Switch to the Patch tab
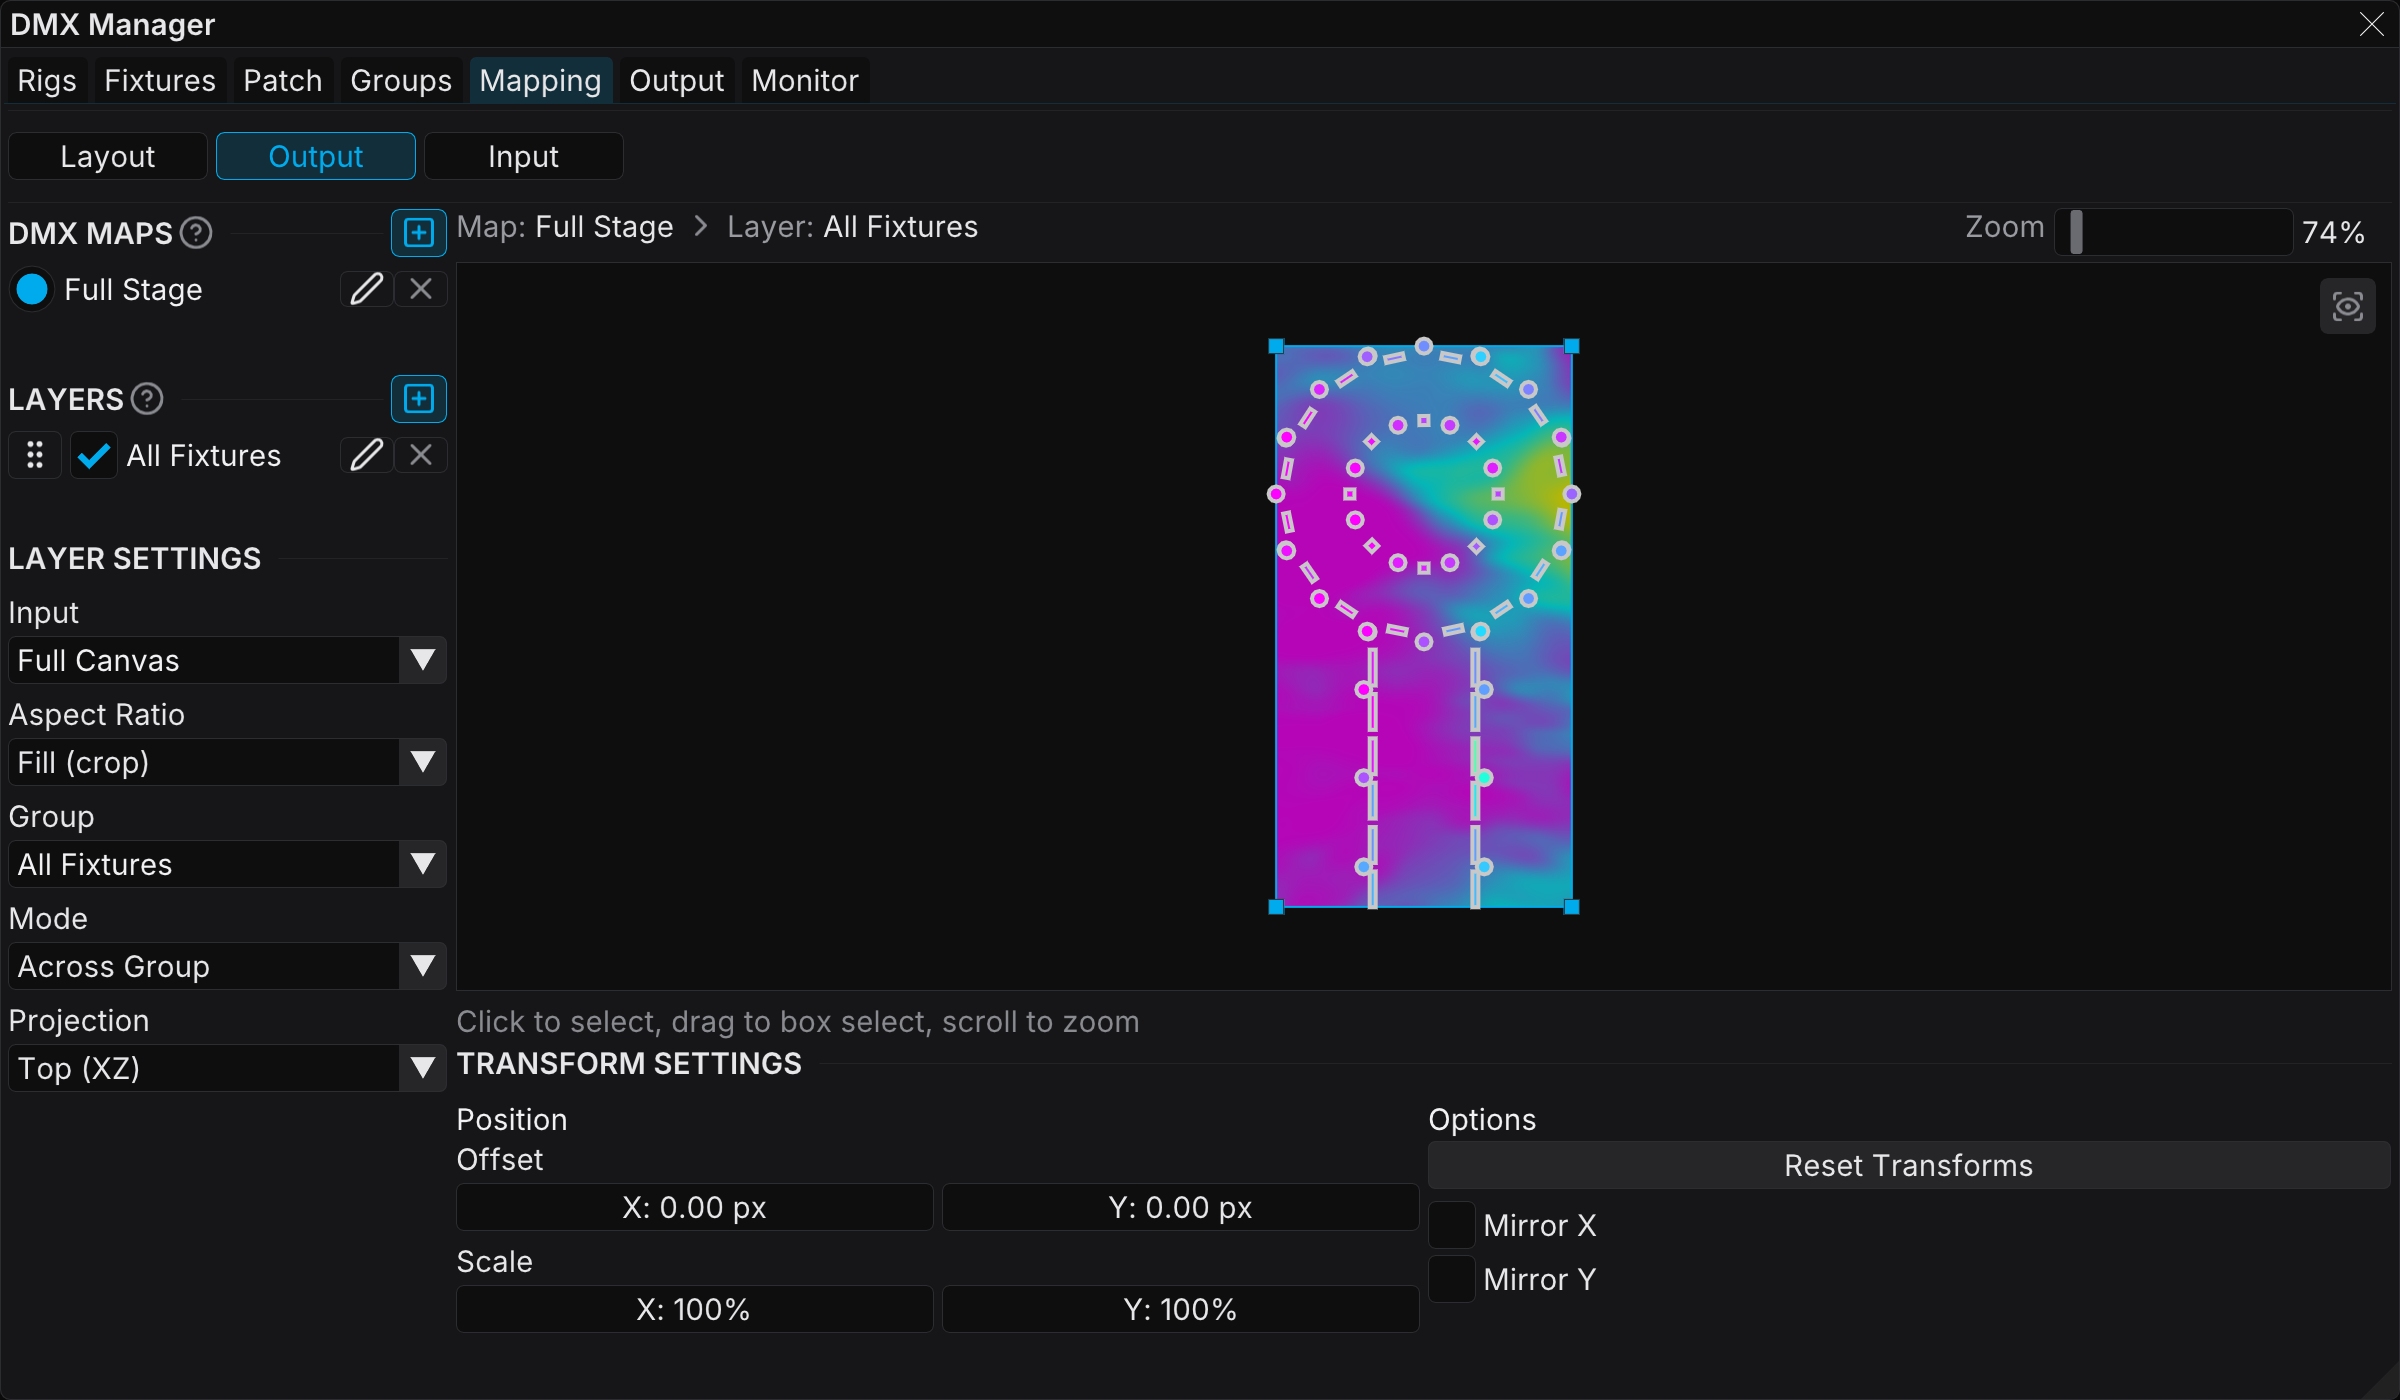The height and width of the screenshot is (1400, 2400). [283, 80]
